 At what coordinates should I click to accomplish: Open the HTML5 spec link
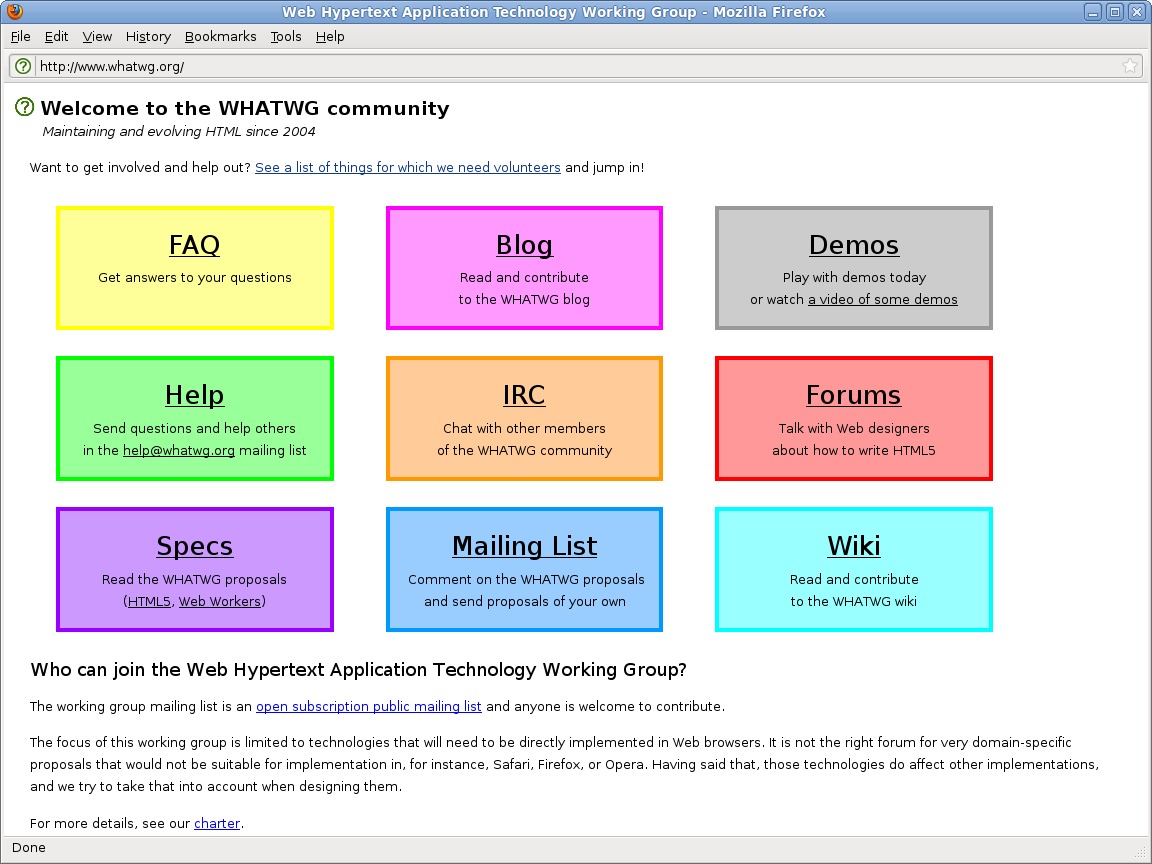point(149,601)
